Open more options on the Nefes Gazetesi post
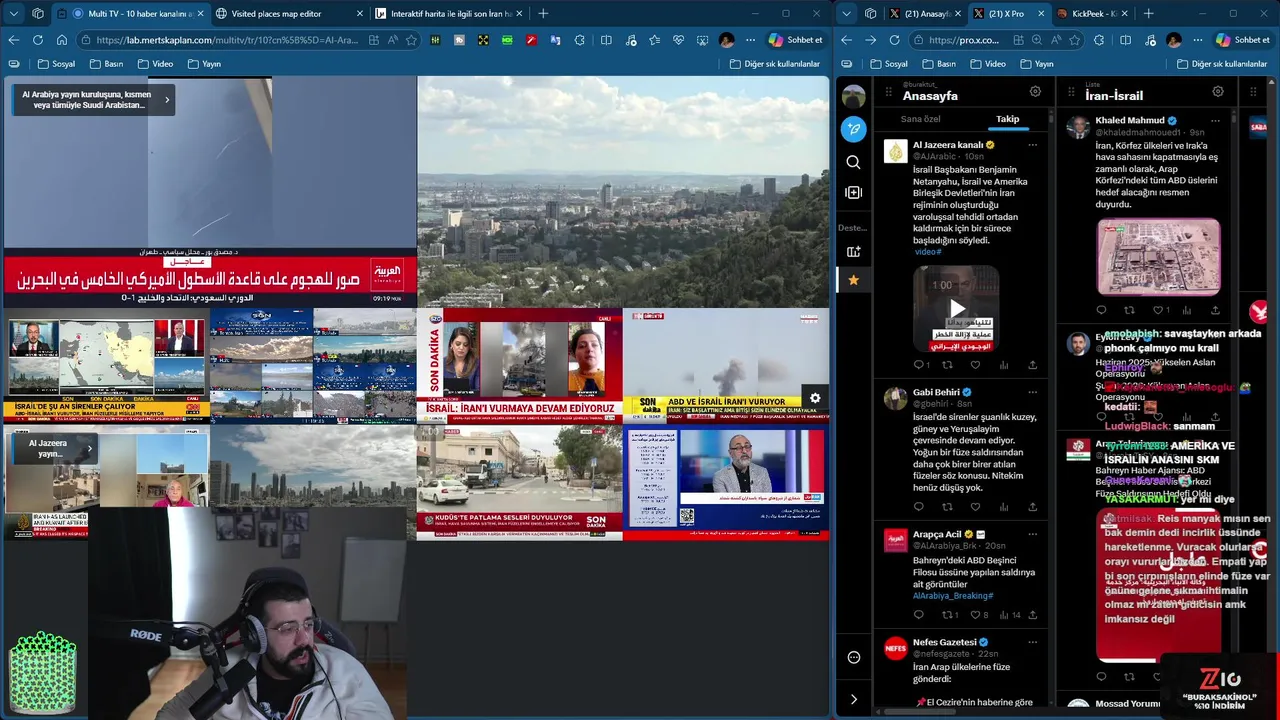The width and height of the screenshot is (1280, 720). click(1032, 642)
